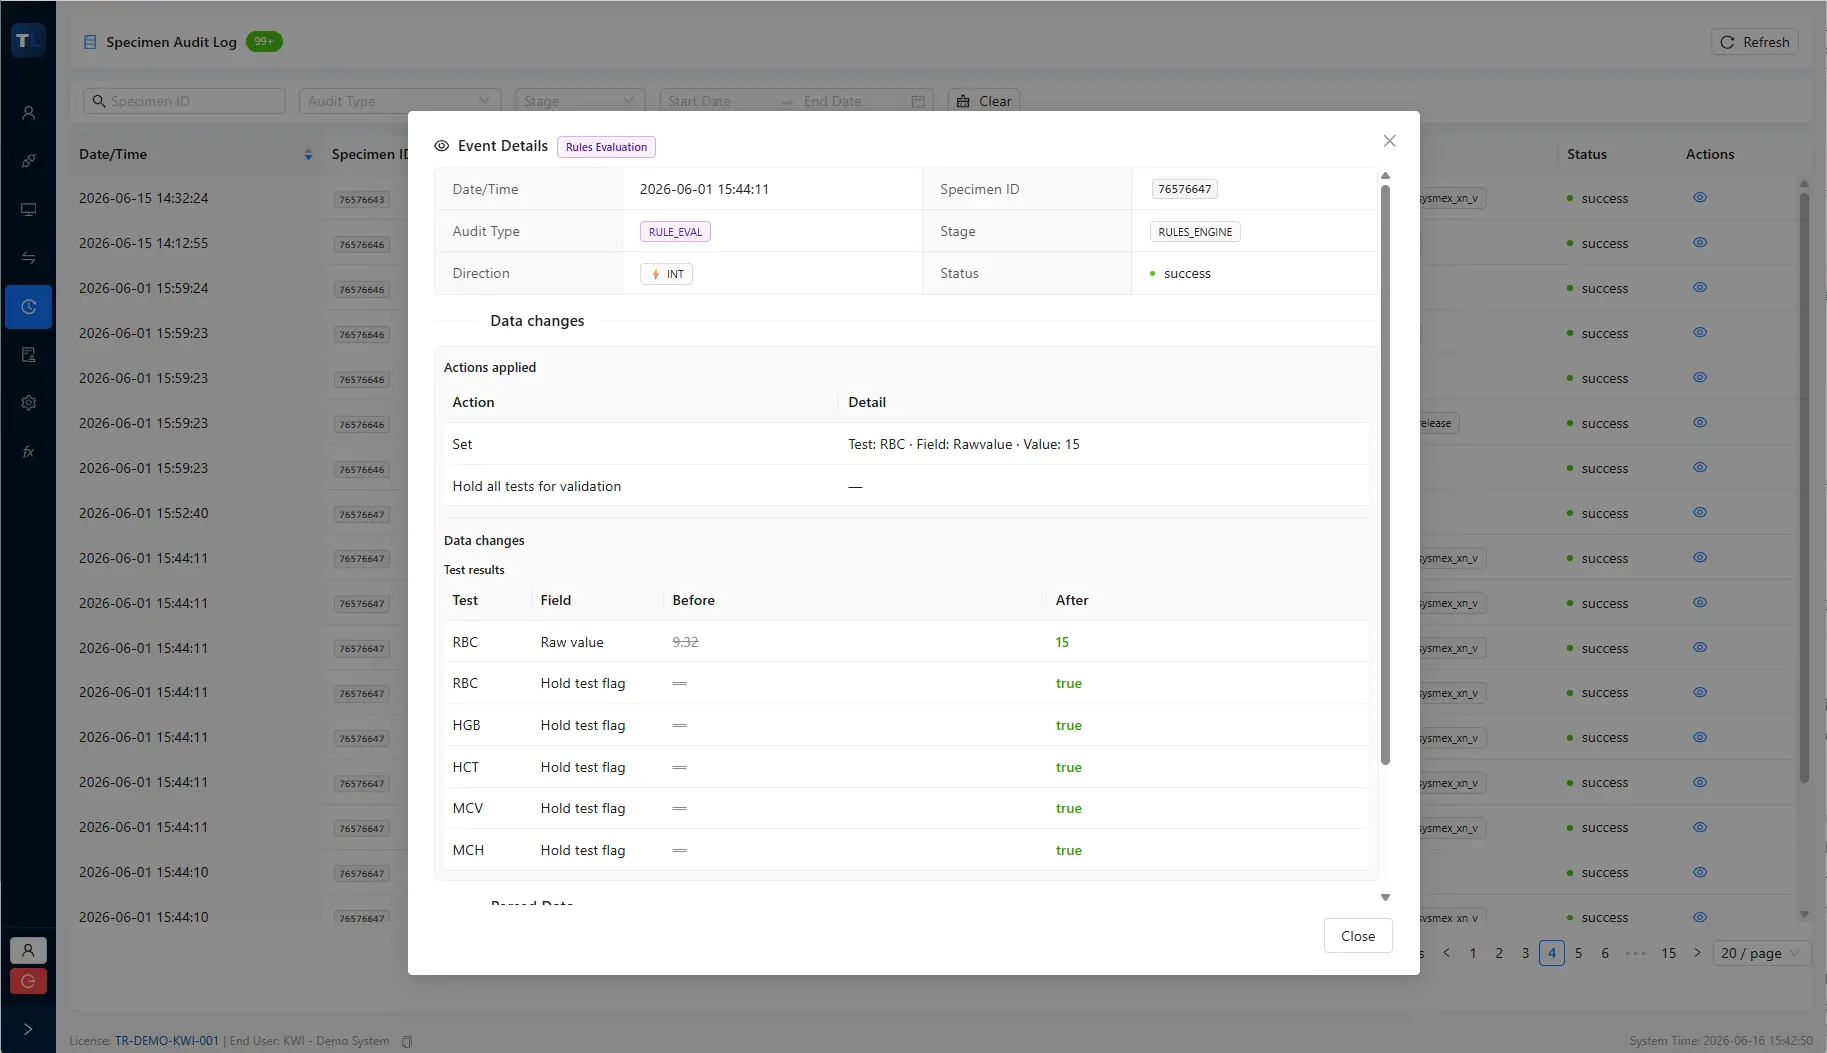1827x1053 pixels.
Task: View details for 2026-06-01 15:52:40 row
Action: [x=1700, y=513]
